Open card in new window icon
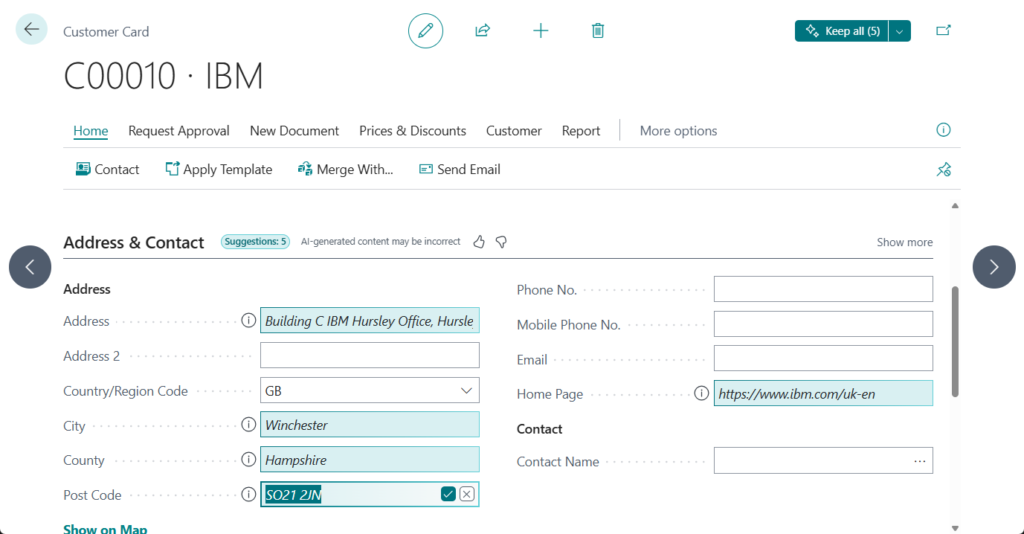Viewport: 1024px width, 534px height. click(x=943, y=31)
